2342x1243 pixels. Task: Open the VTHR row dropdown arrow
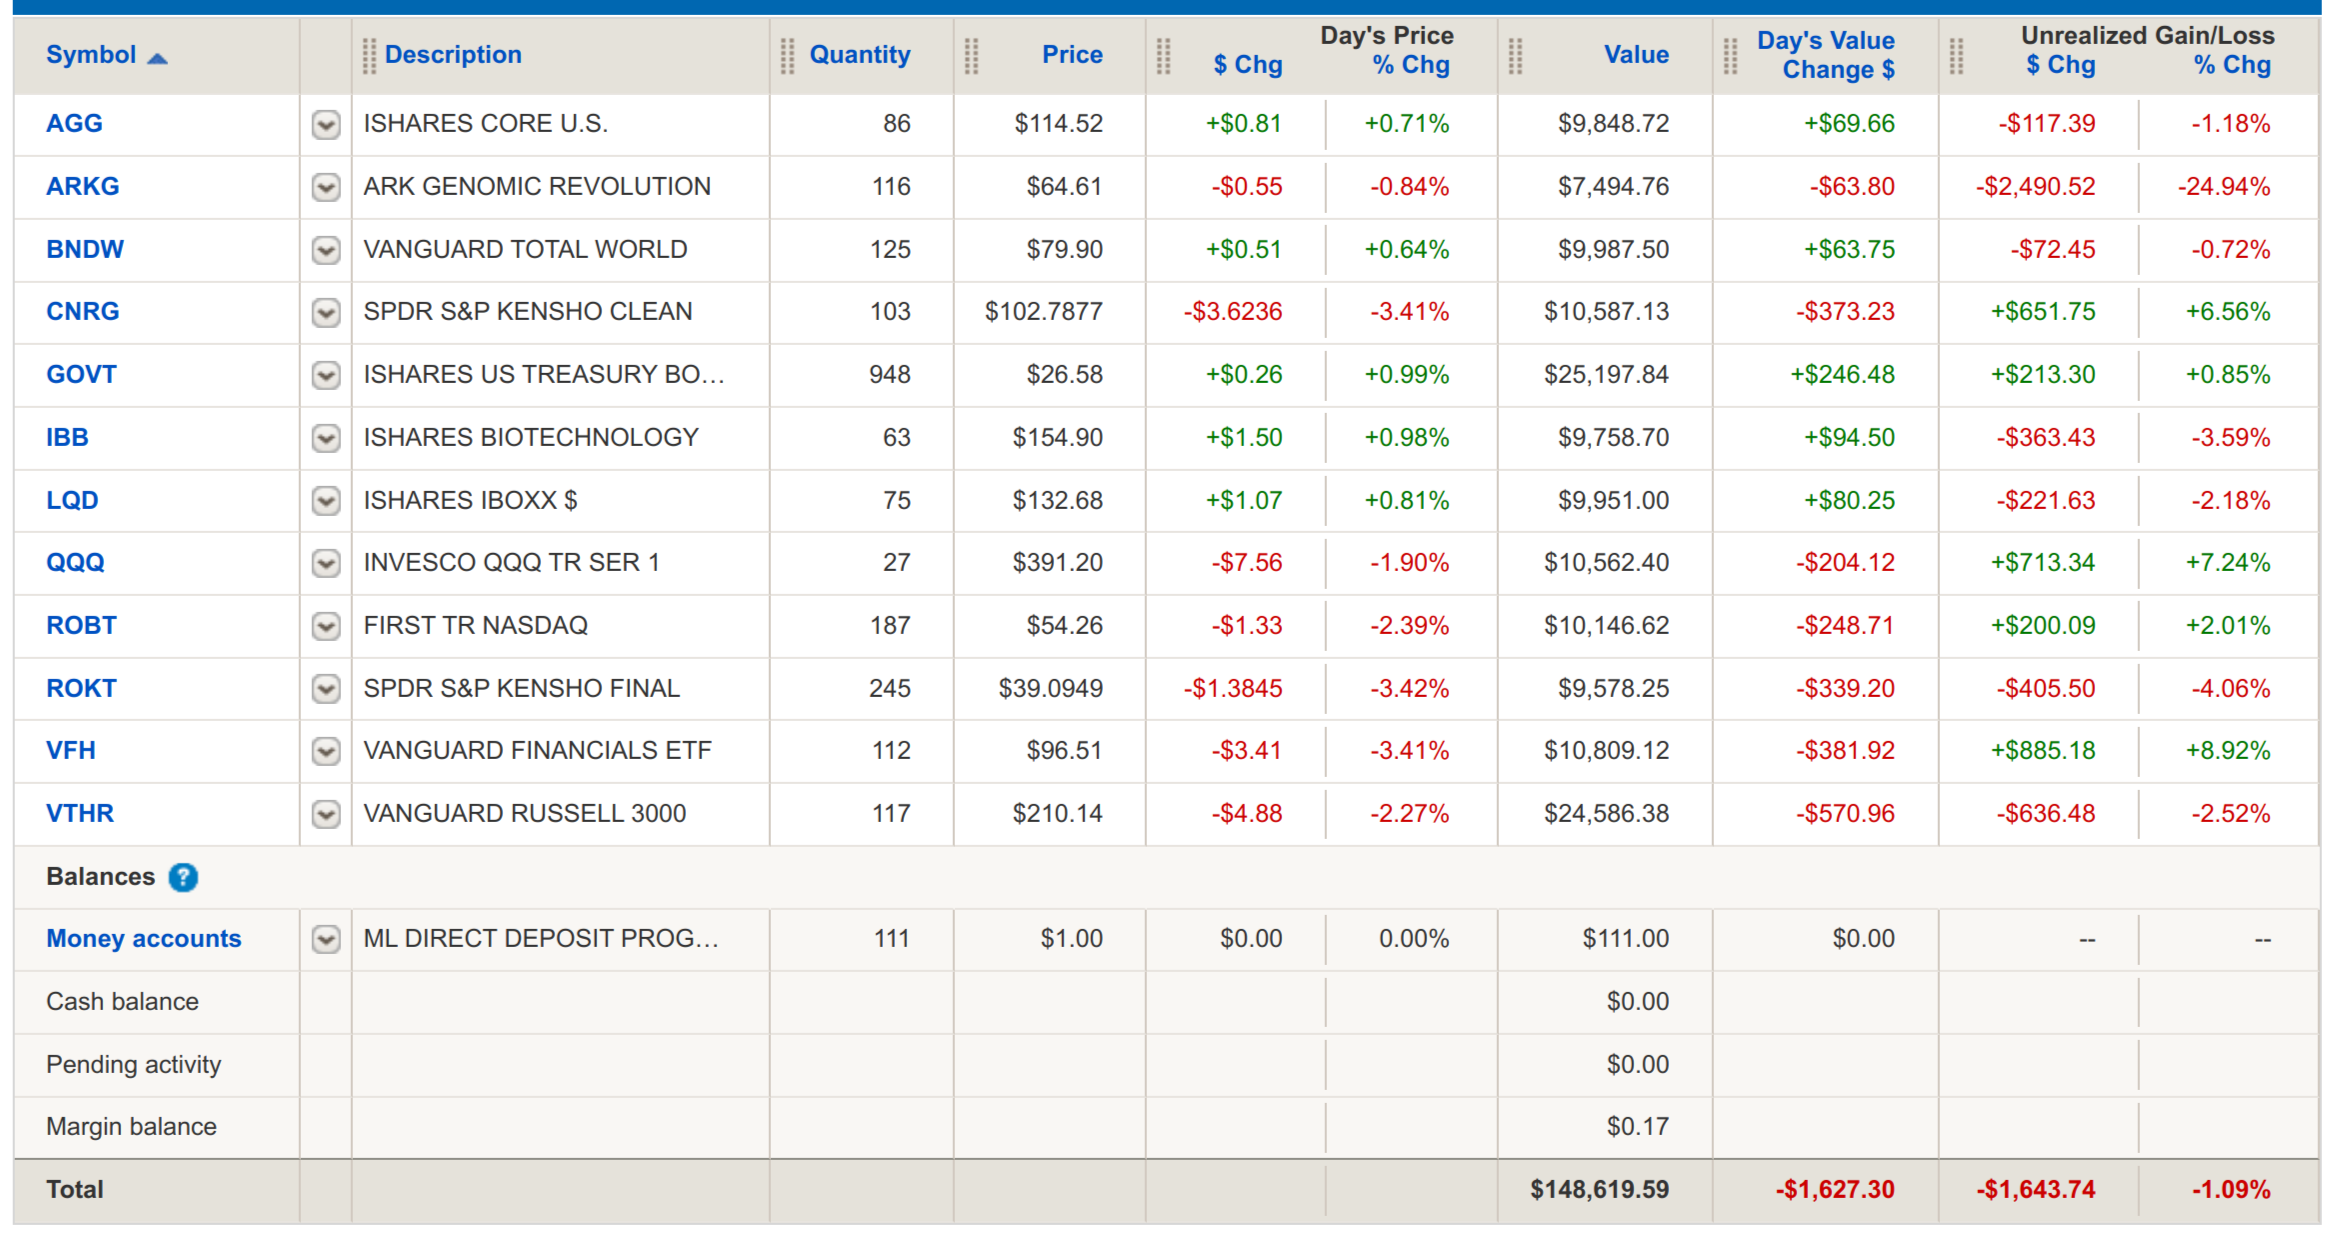click(x=326, y=814)
